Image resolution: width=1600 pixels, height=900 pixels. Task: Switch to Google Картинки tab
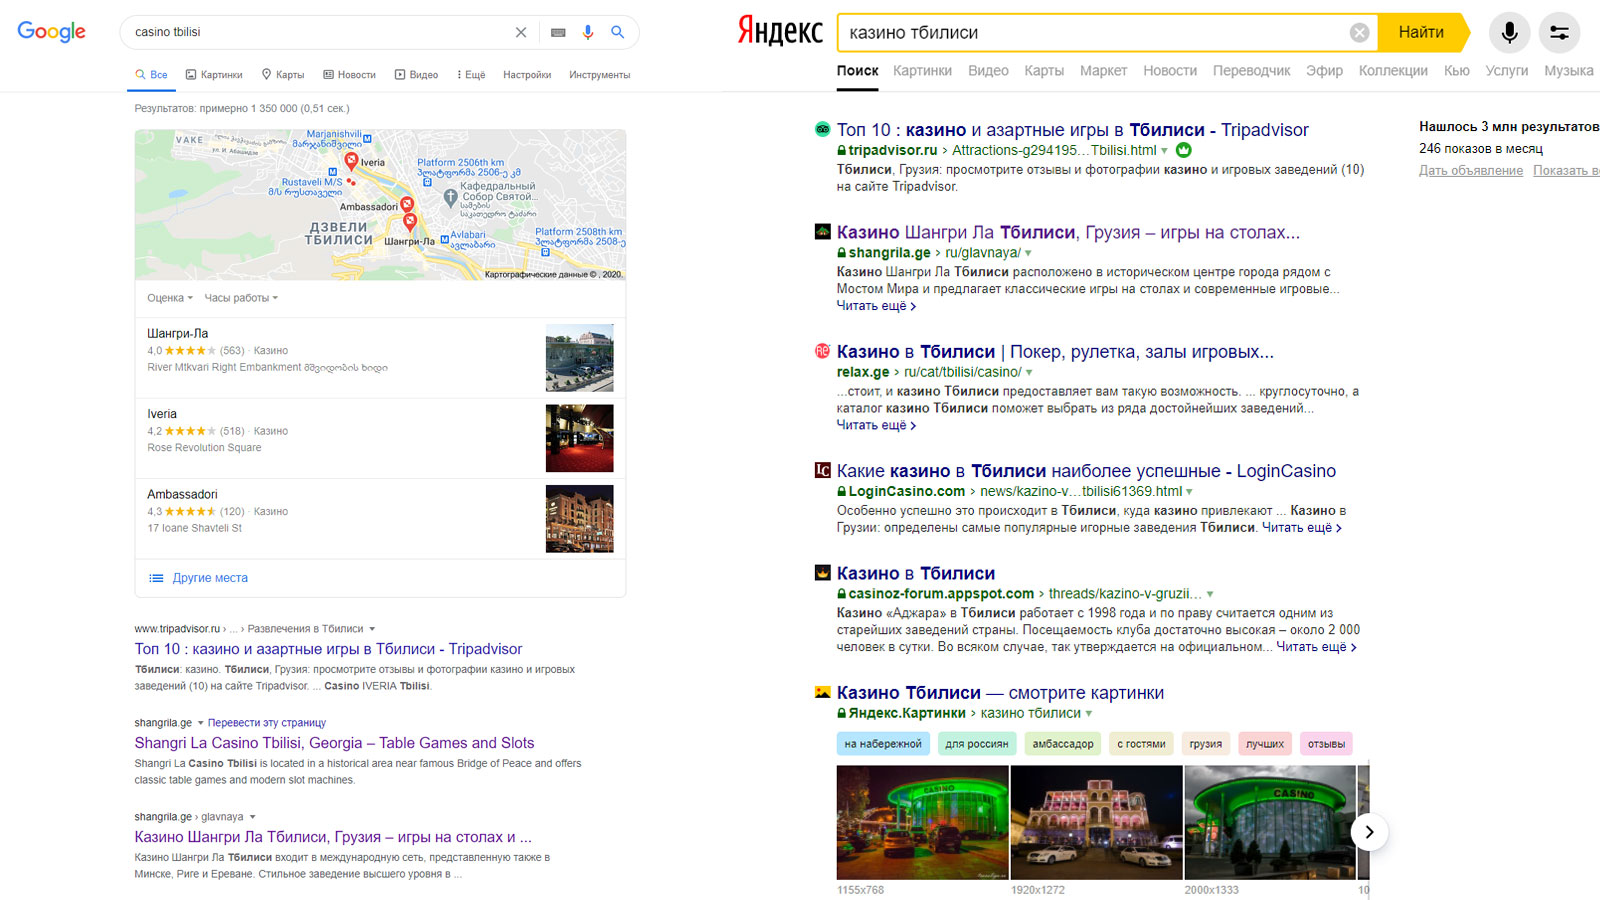pos(214,75)
